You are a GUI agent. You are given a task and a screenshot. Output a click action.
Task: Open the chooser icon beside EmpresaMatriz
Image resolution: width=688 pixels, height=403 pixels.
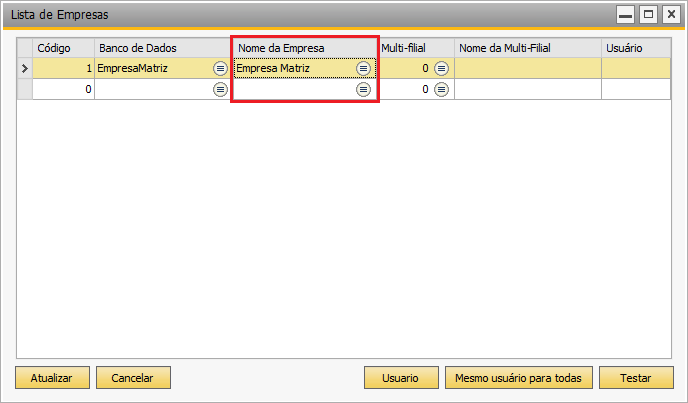[220, 68]
